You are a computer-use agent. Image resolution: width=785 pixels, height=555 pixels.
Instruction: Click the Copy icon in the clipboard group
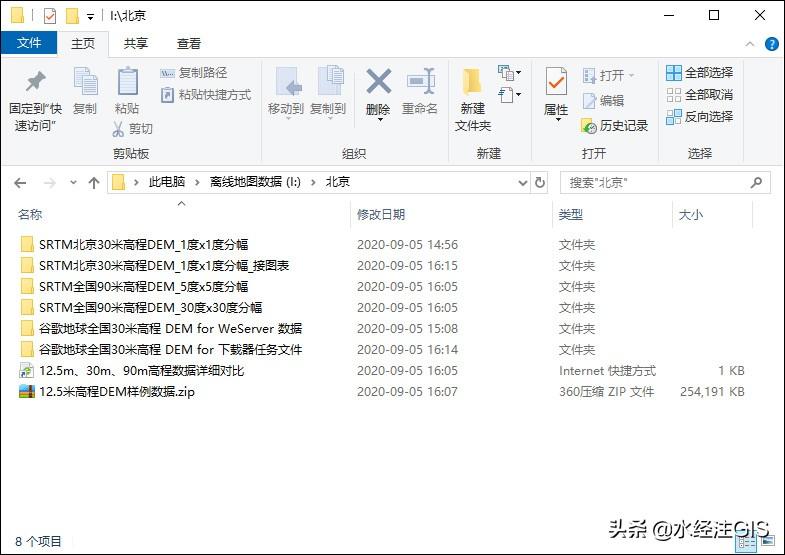coord(85,84)
